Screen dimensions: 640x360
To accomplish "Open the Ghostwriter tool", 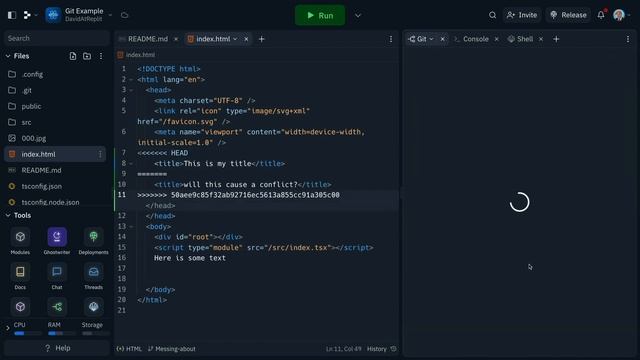I will (57, 241).
